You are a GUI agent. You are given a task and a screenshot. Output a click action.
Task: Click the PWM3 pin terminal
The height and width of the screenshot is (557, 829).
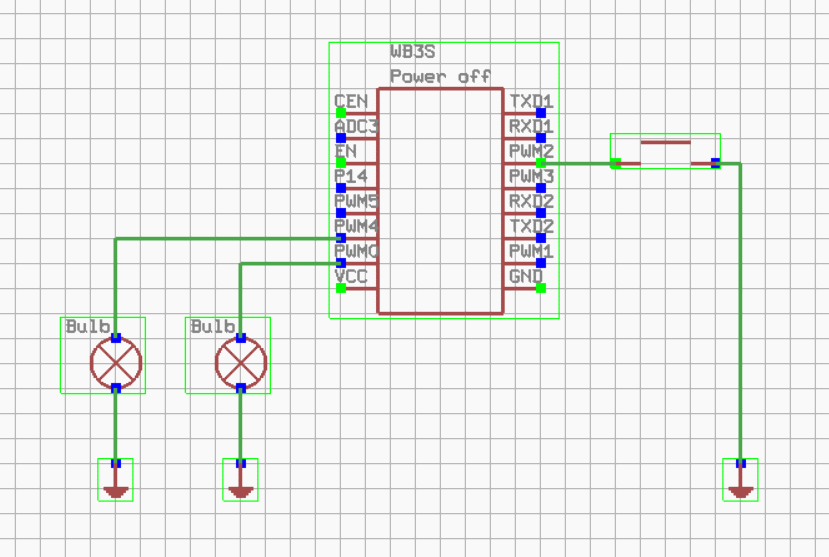(x=541, y=188)
